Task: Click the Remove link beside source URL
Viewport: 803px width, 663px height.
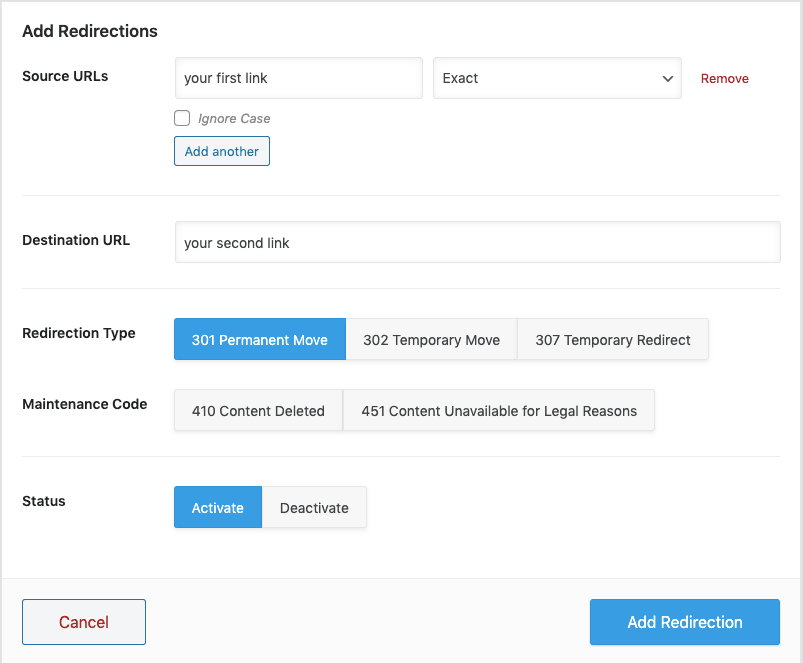Action: tap(724, 79)
